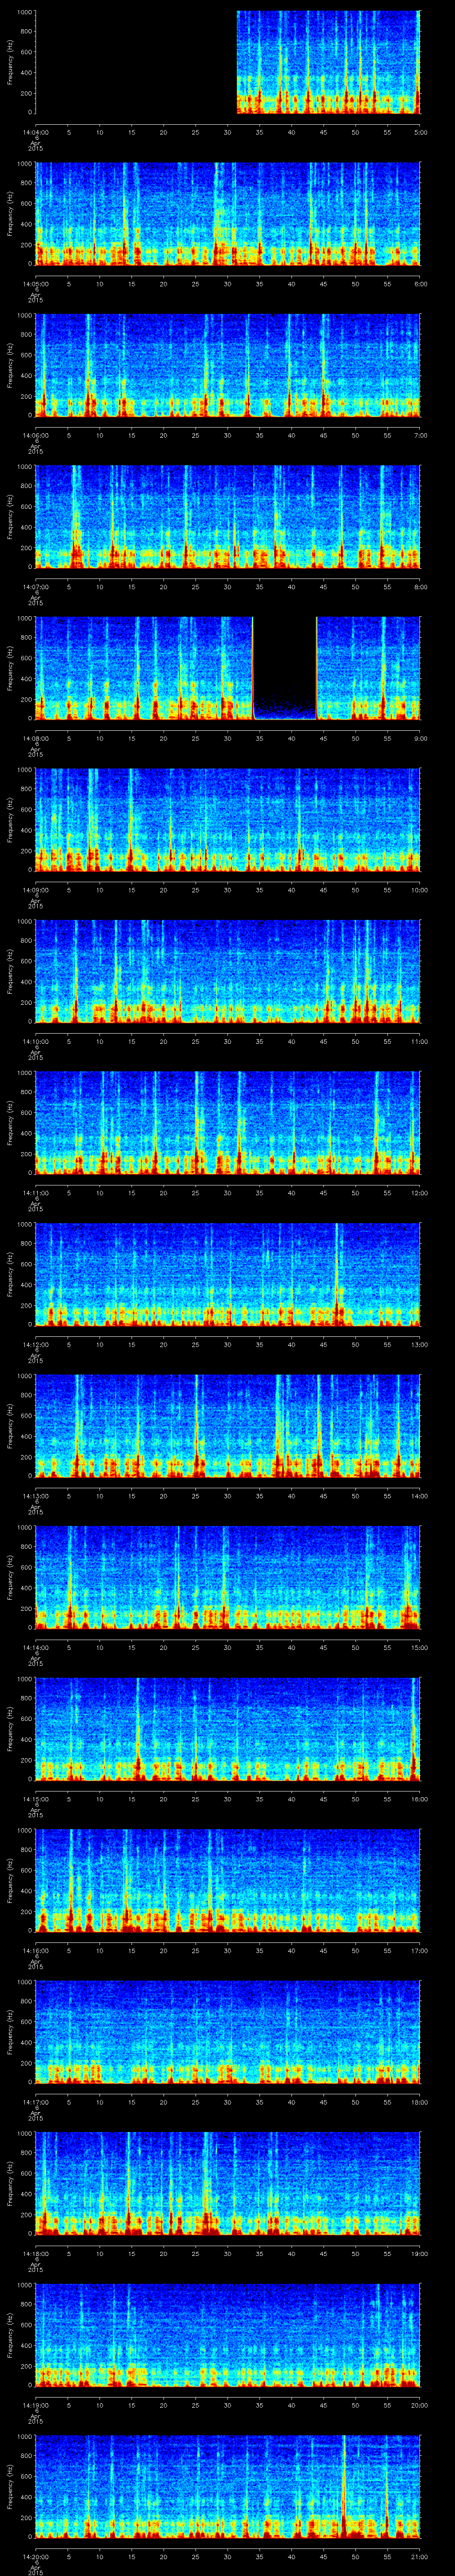The height and width of the screenshot is (2576, 455).
Task: Select the spectrogram panel starting at 14:04:00
Action: tap(228, 62)
